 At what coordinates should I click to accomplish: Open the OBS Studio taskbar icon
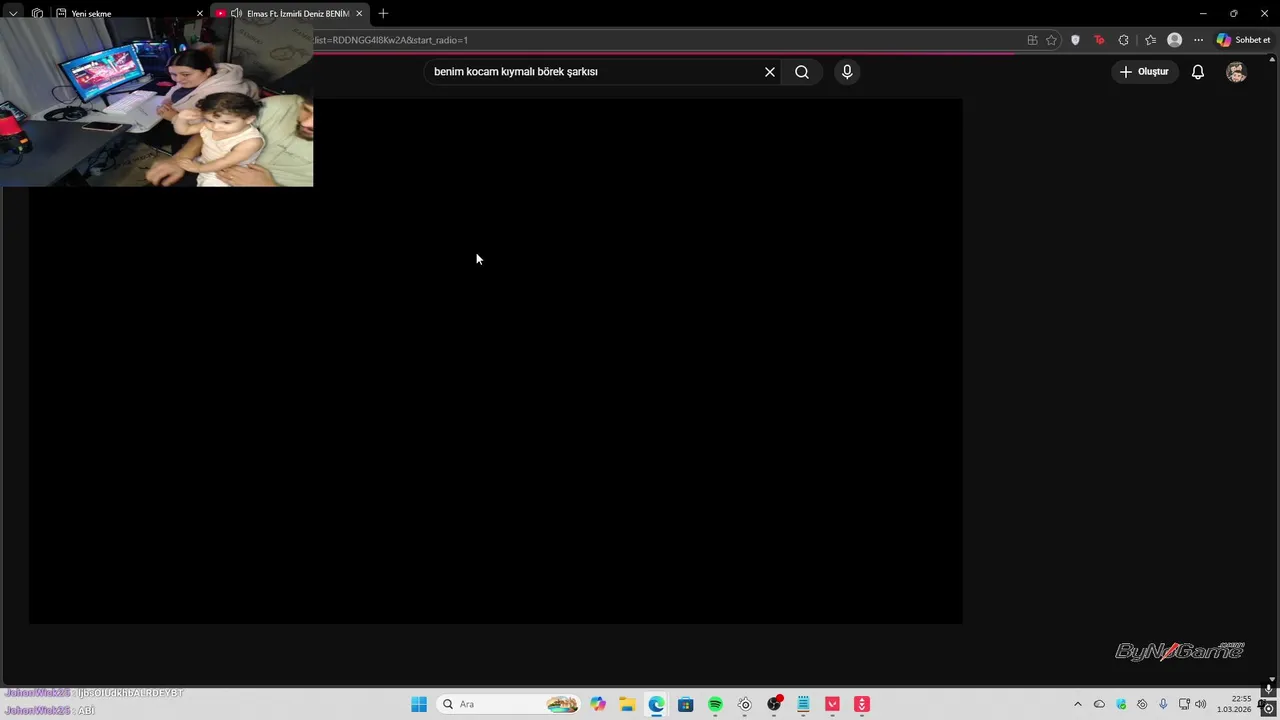tap(774, 704)
